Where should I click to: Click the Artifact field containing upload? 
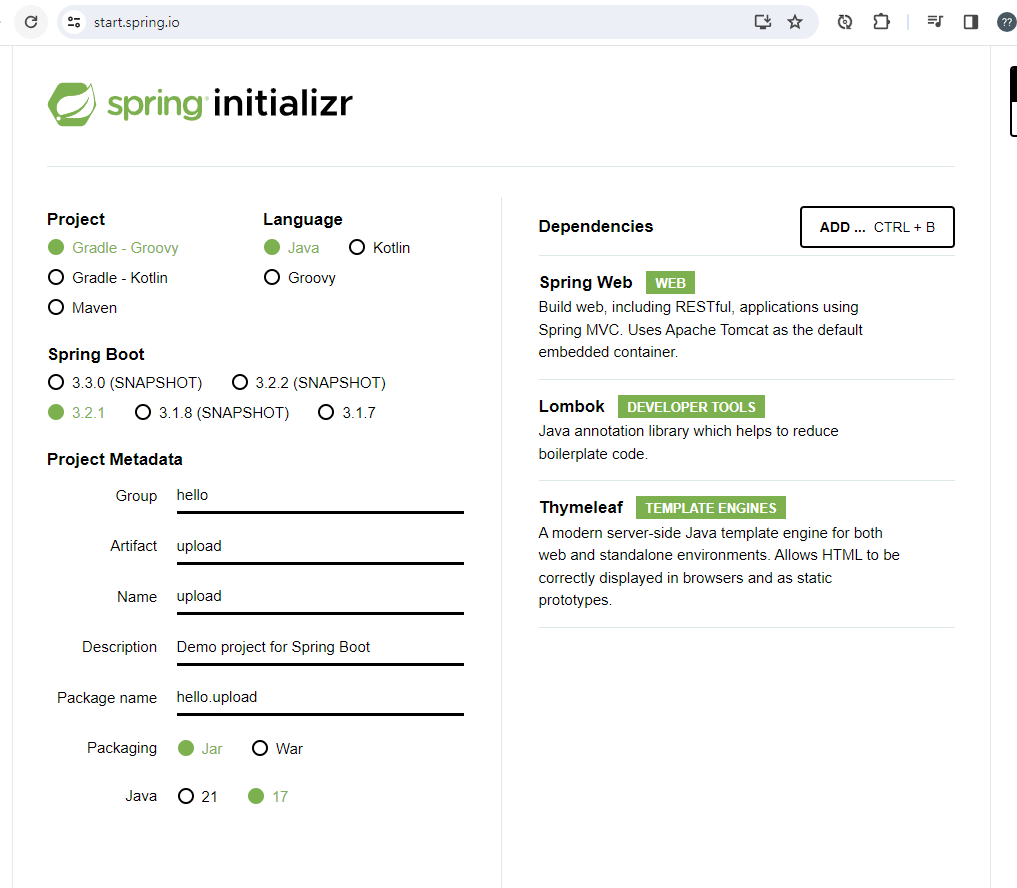point(320,547)
